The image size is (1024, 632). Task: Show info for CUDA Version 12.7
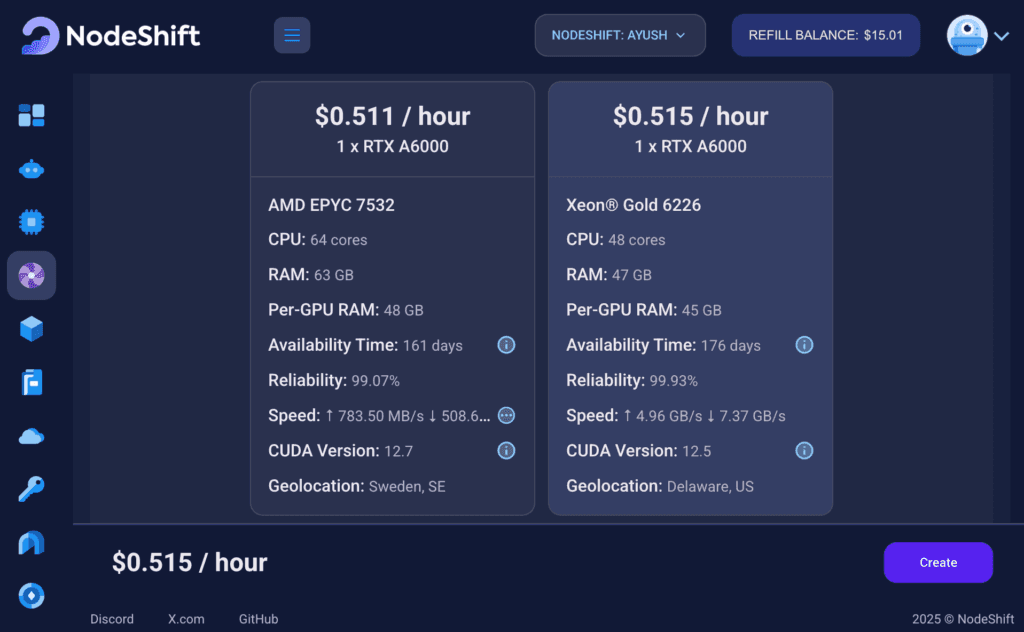tap(506, 450)
